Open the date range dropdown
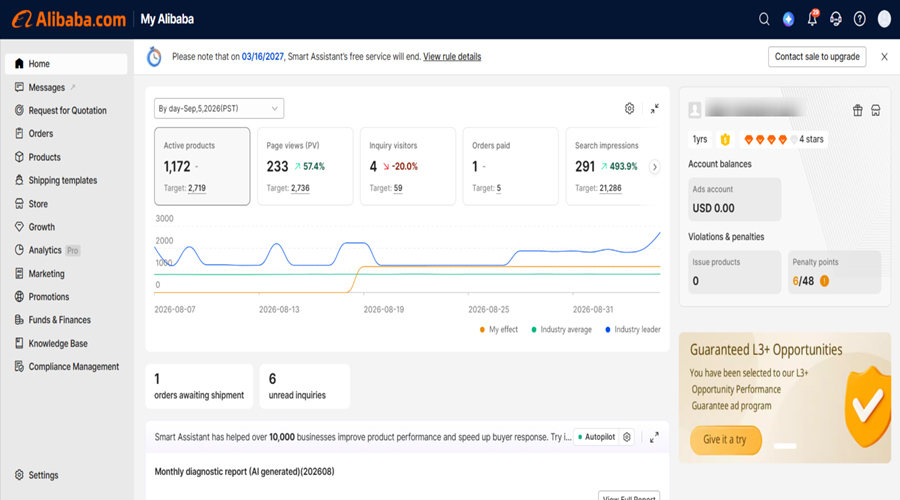Viewport: 900px width, 500px height. coord(219,108)
